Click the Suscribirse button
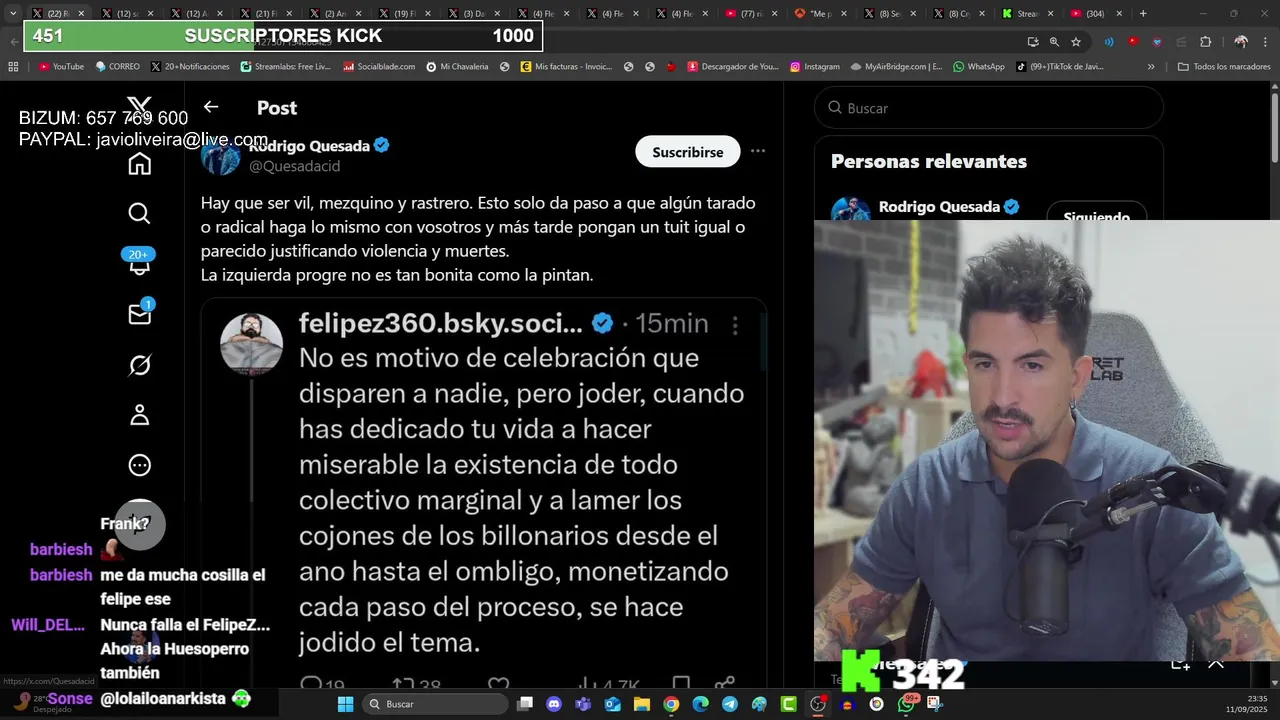 (688, 152)
